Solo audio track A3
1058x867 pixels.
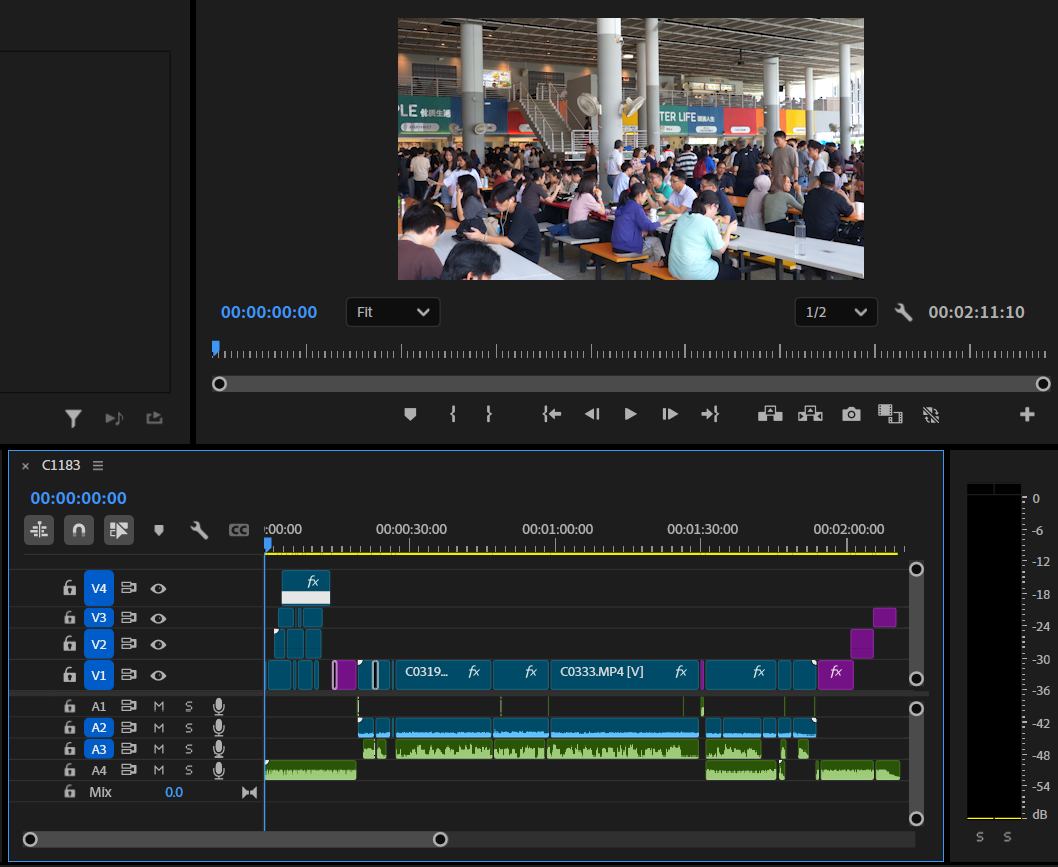[188, 749]
